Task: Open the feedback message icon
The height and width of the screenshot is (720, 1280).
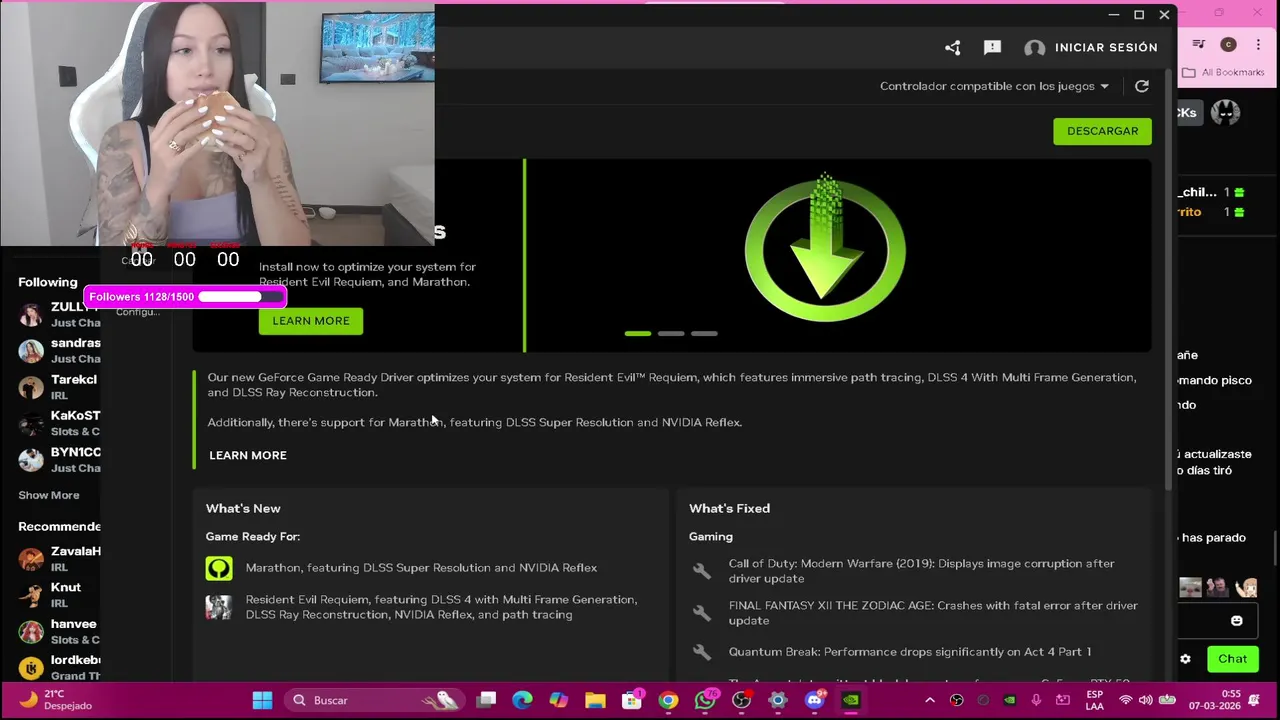Action: point(992,47)
